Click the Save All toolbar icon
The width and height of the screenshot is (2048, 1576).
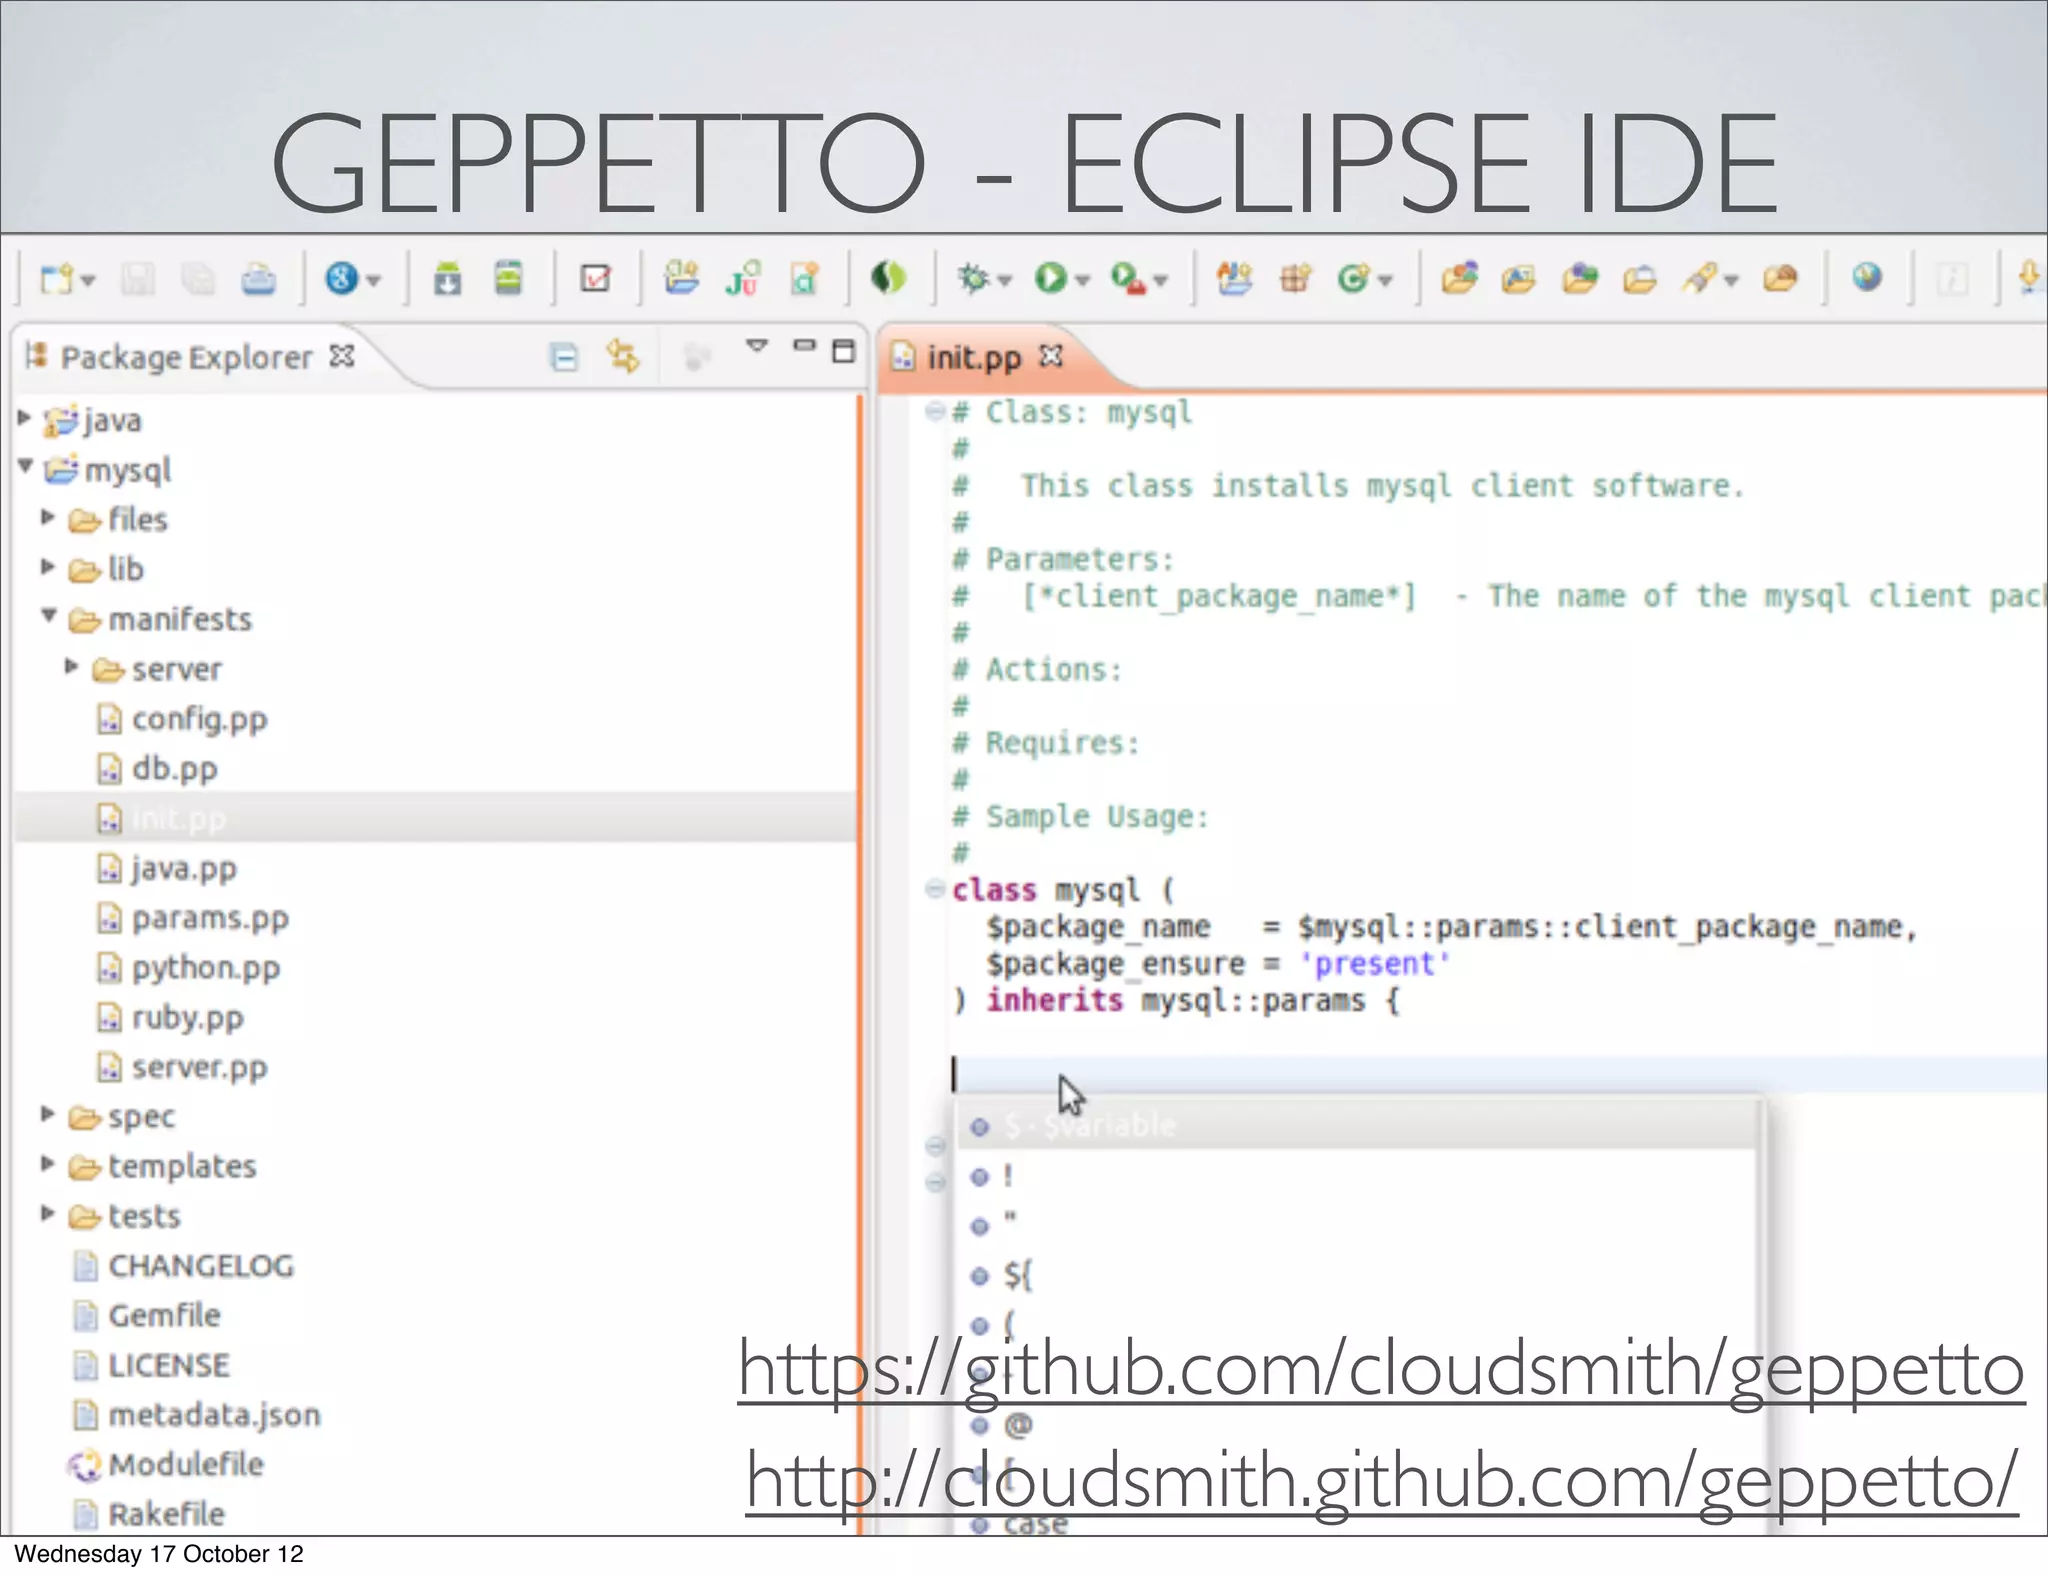click(198, 279)
